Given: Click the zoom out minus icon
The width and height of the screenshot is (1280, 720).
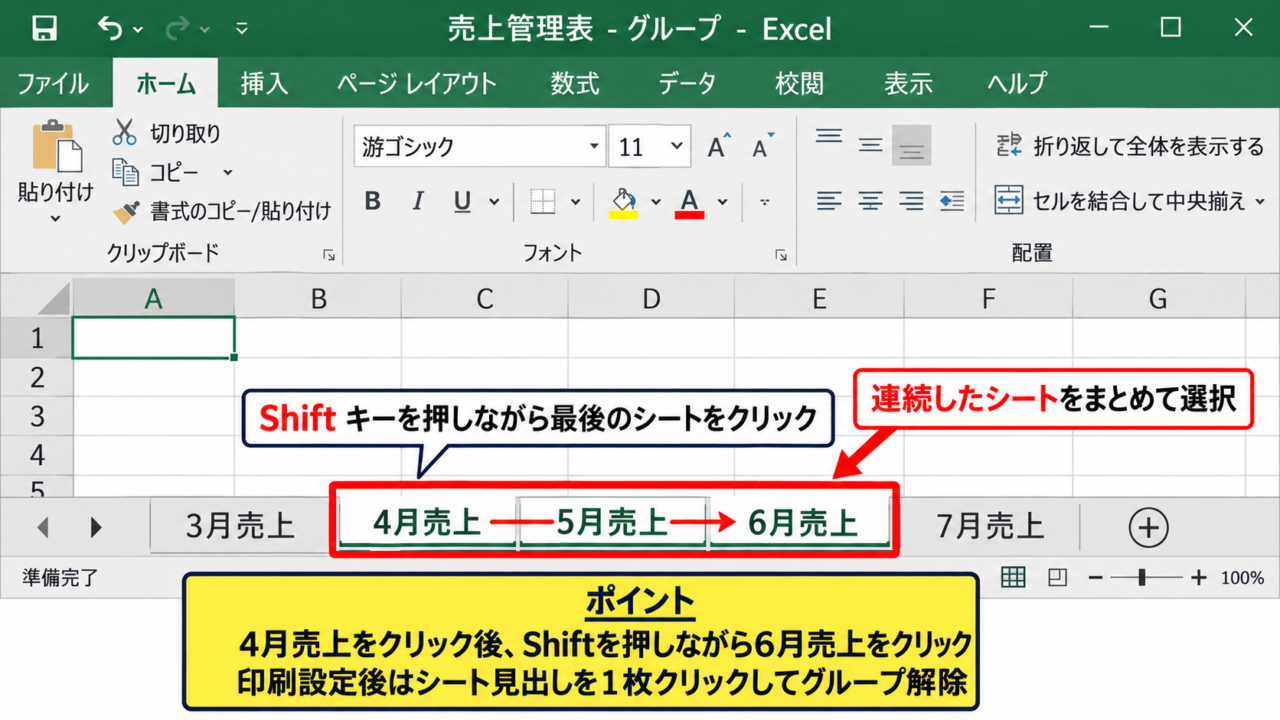Looking at the screenshot, I should click(1096, 577).
